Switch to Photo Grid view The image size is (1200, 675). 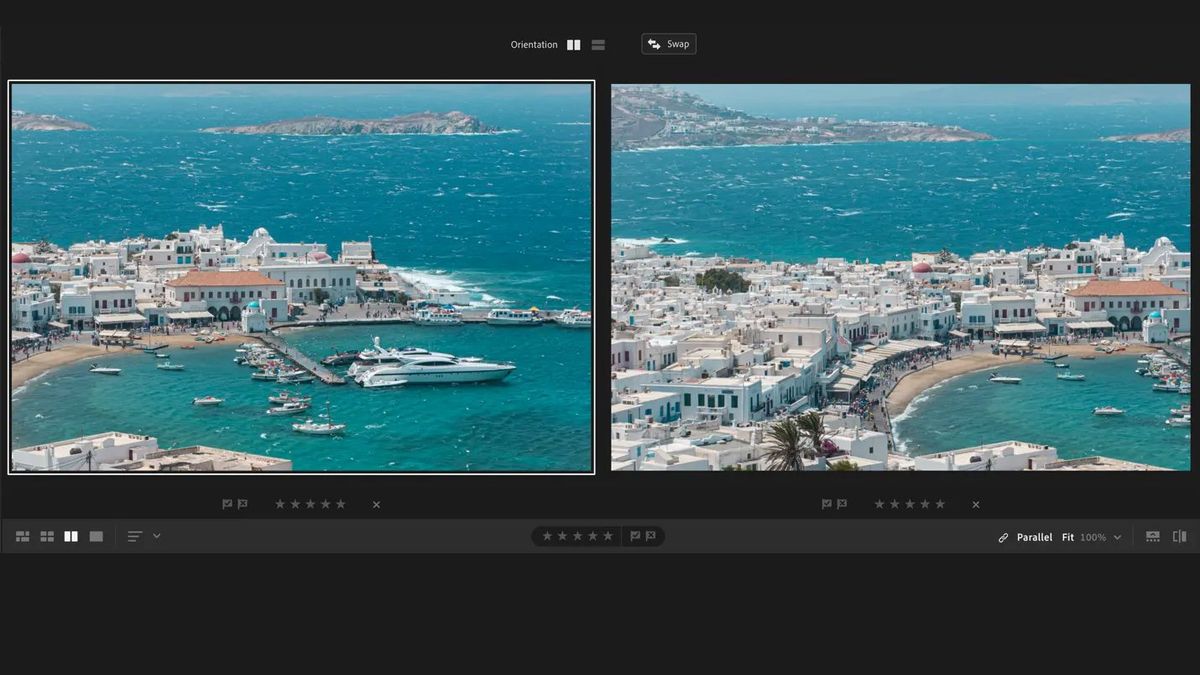coord(22,536)
